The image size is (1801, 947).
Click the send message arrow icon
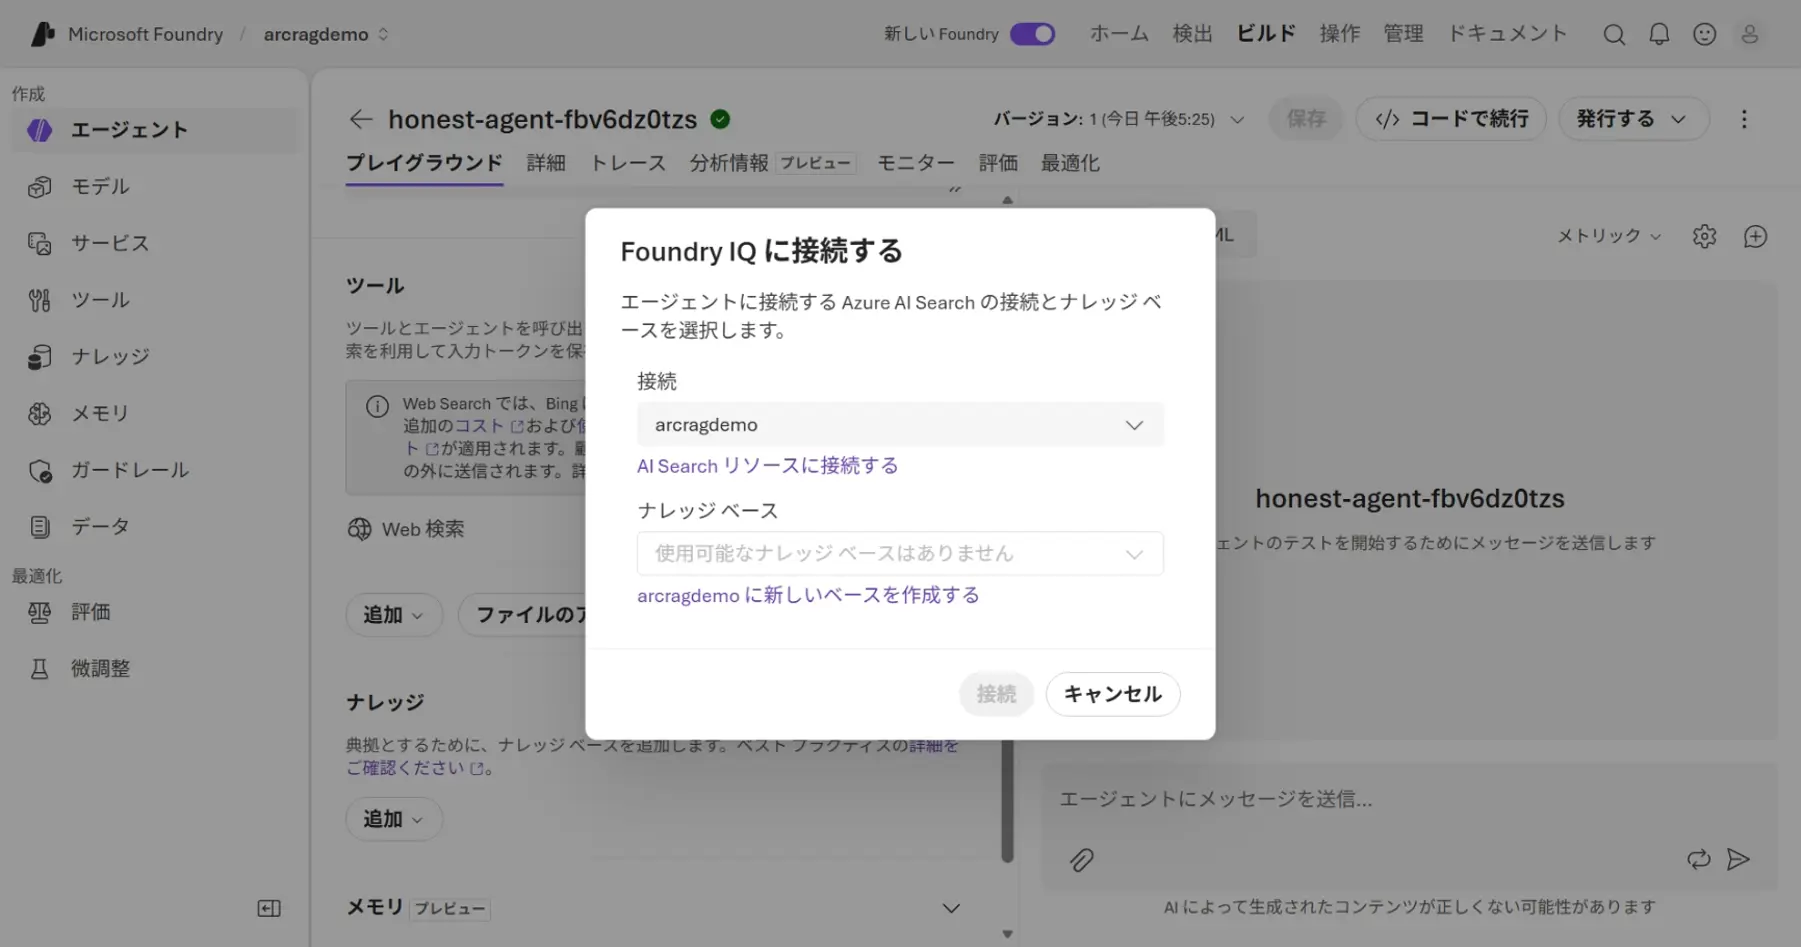(x=1738, y=859)
